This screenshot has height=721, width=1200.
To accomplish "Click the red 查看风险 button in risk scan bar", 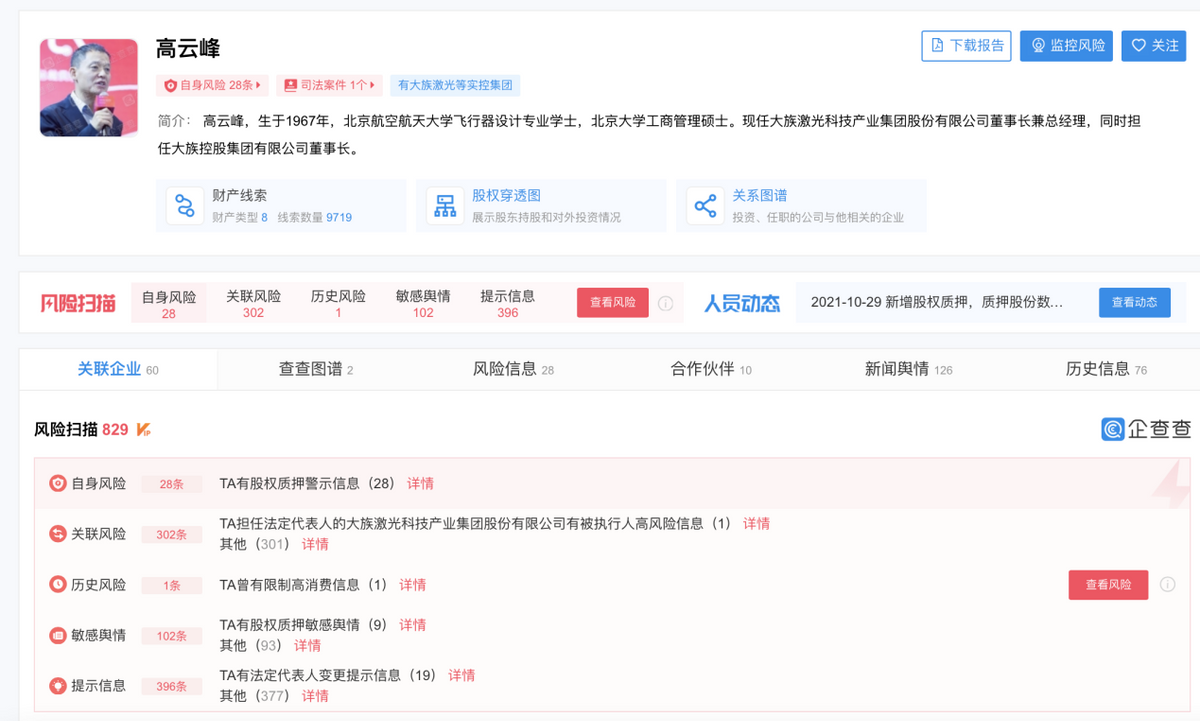I will [x=613, y=303].
